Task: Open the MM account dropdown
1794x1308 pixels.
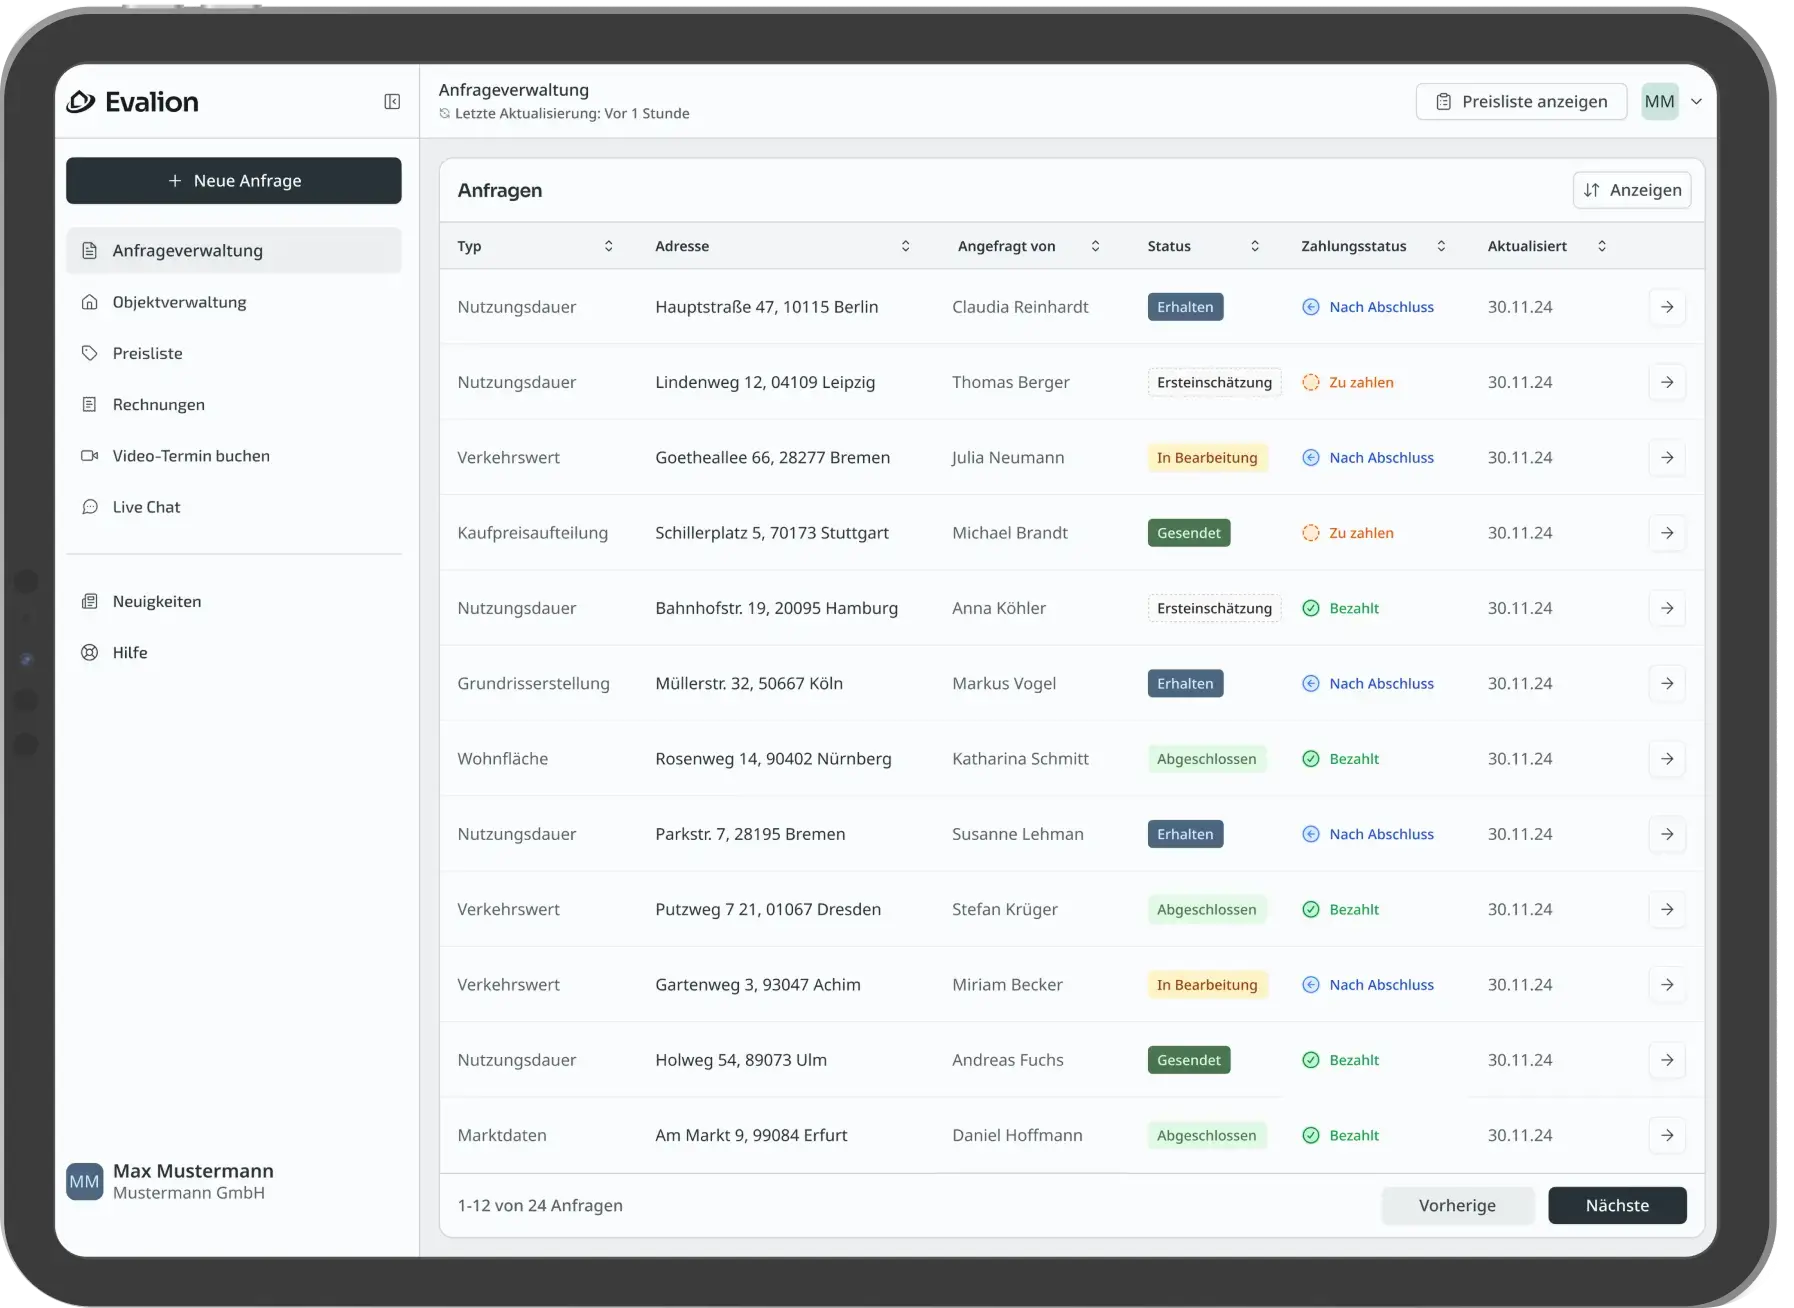Action: point(1672,101)
